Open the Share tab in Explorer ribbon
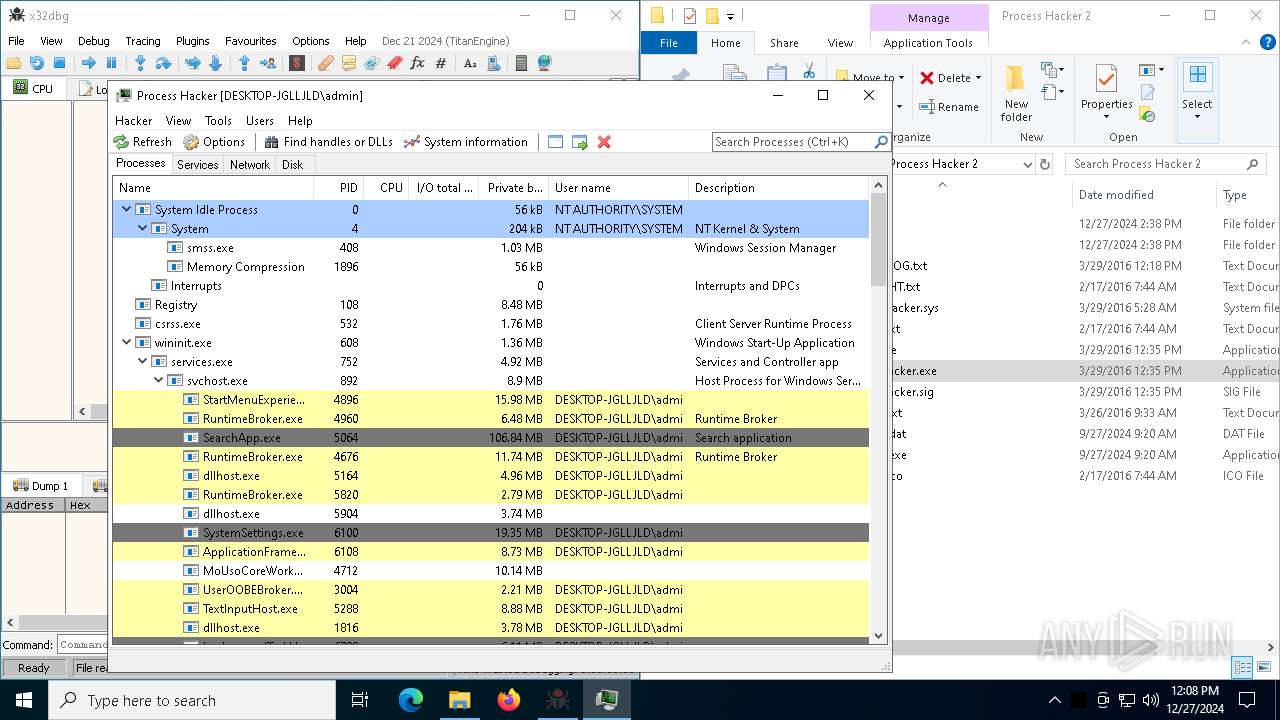1280x720 pixels. point(784,43)
